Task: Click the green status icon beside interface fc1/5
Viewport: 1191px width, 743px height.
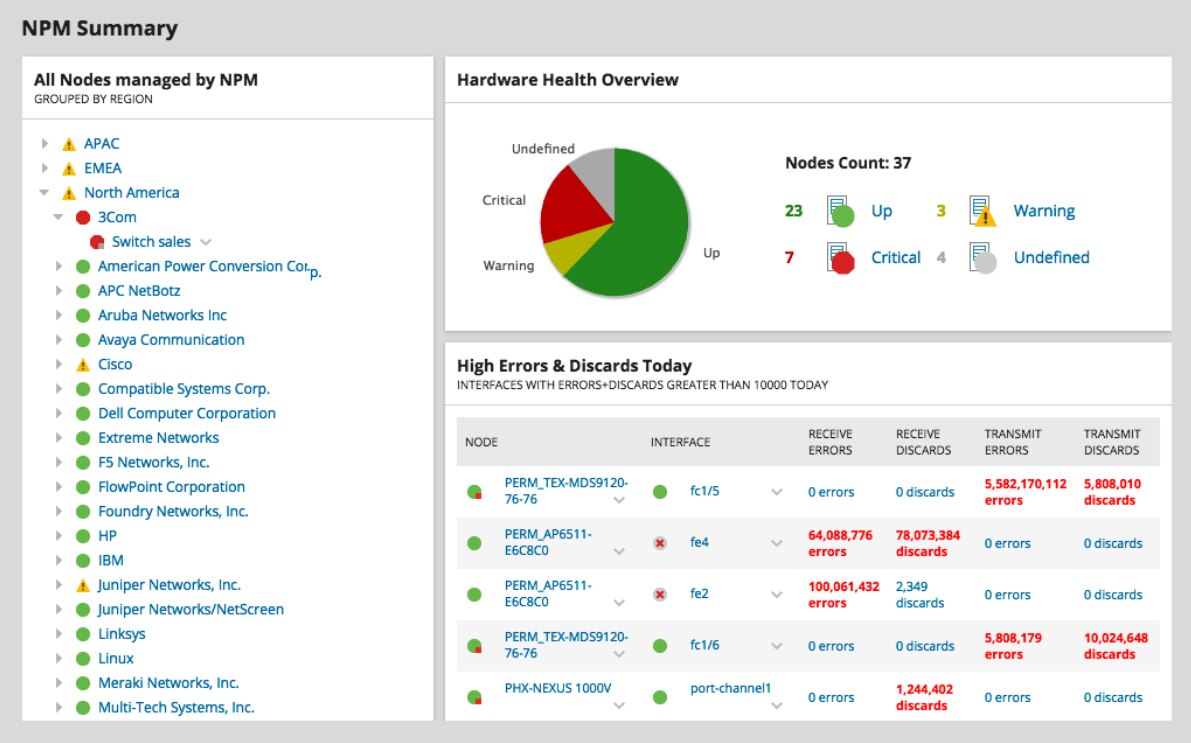Action: tap(660, 492)
